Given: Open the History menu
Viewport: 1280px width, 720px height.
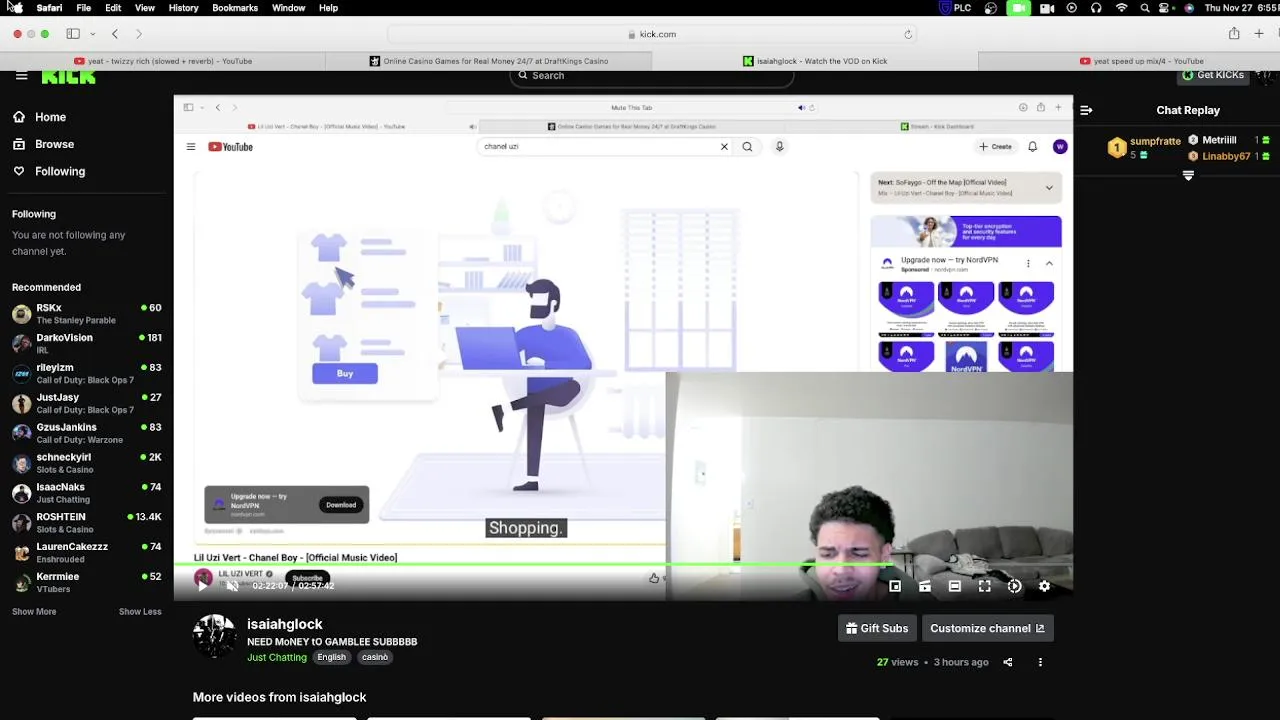Looking at the screenshot, I should [183, 8].
